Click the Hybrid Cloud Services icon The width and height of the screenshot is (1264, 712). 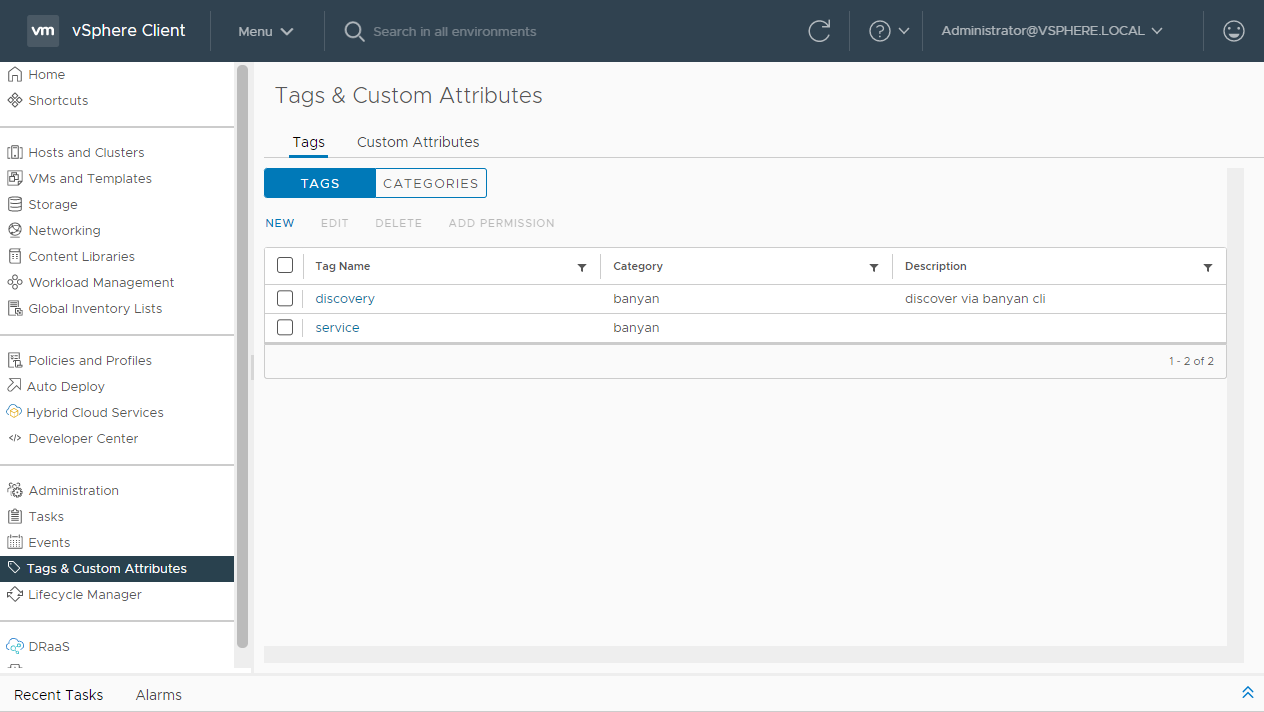coord(14,412)
